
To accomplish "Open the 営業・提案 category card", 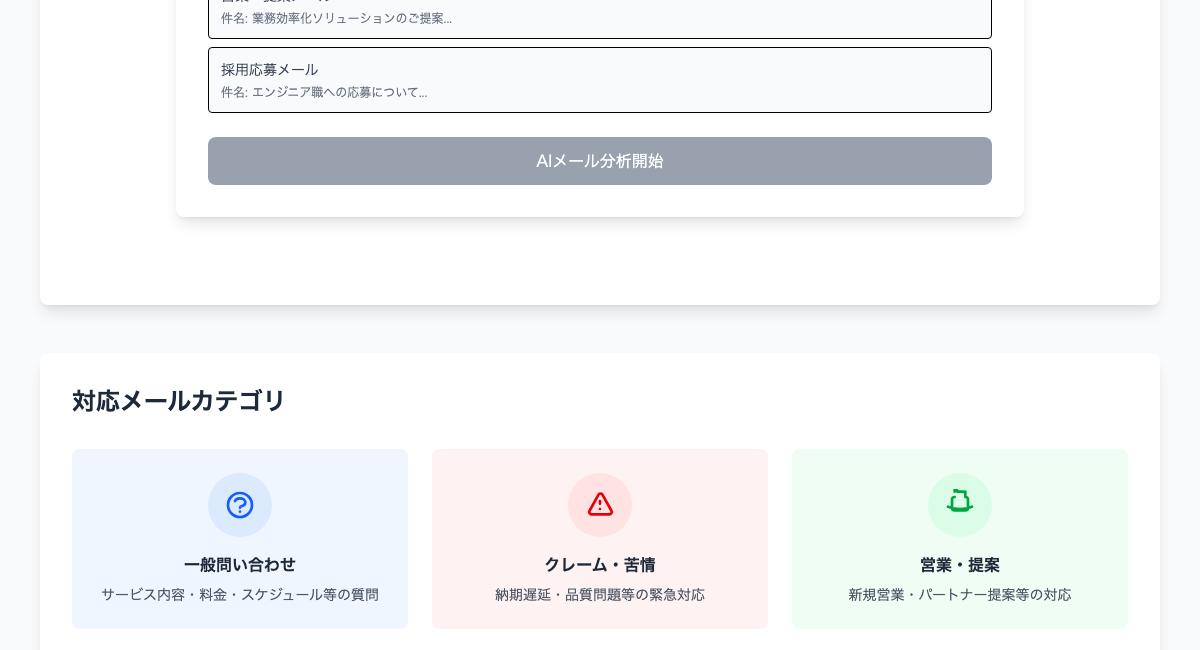I will 960,539.
